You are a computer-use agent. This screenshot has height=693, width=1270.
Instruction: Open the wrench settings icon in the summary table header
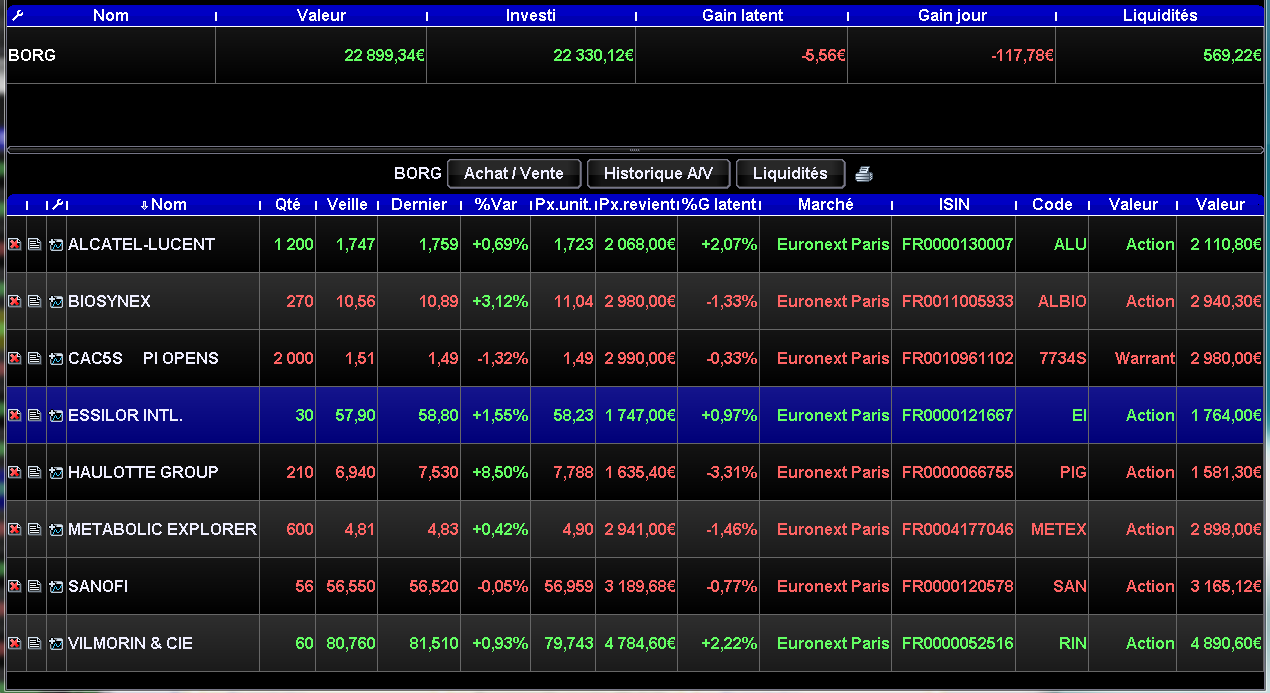pyautogui.click(x=16, y=15)
